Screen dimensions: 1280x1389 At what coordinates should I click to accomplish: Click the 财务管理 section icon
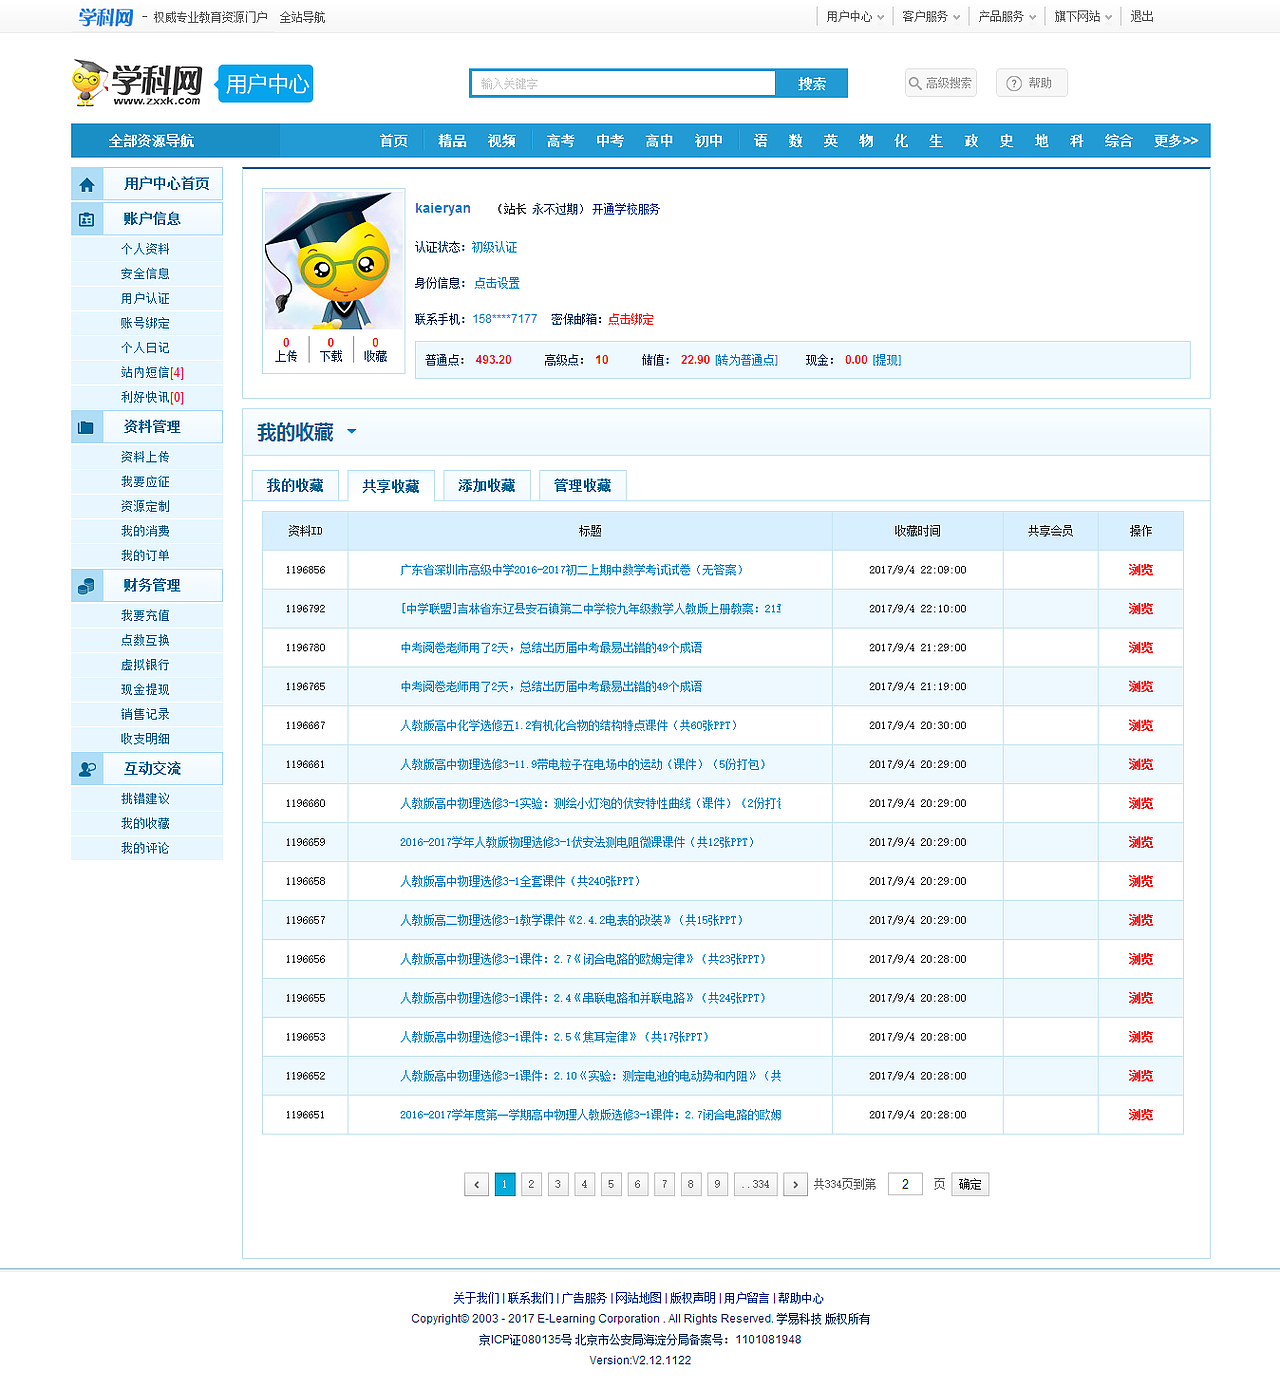click(88, 585)
